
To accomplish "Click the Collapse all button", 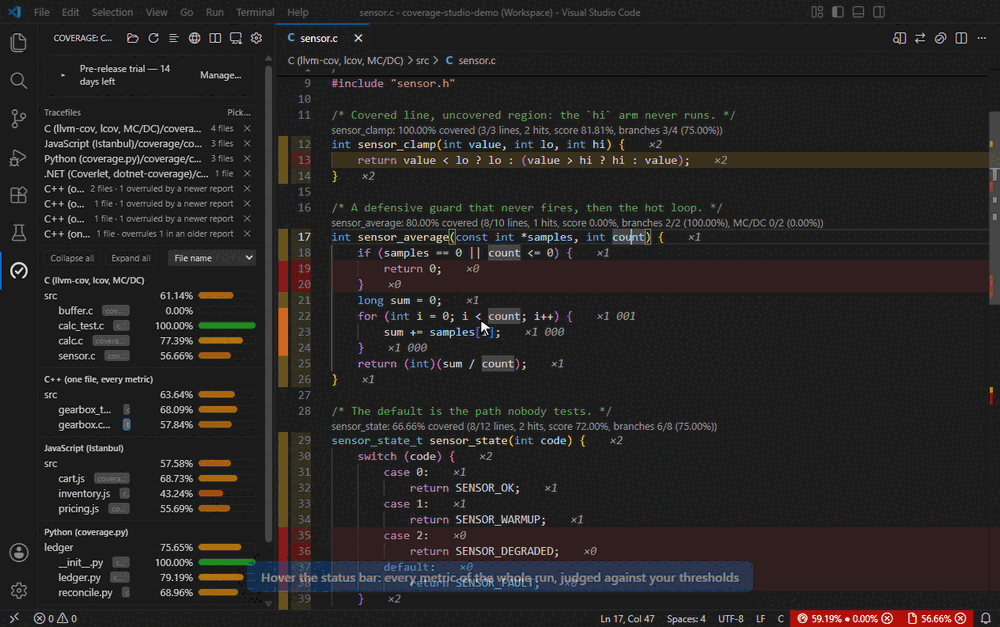I will [72, 258].
